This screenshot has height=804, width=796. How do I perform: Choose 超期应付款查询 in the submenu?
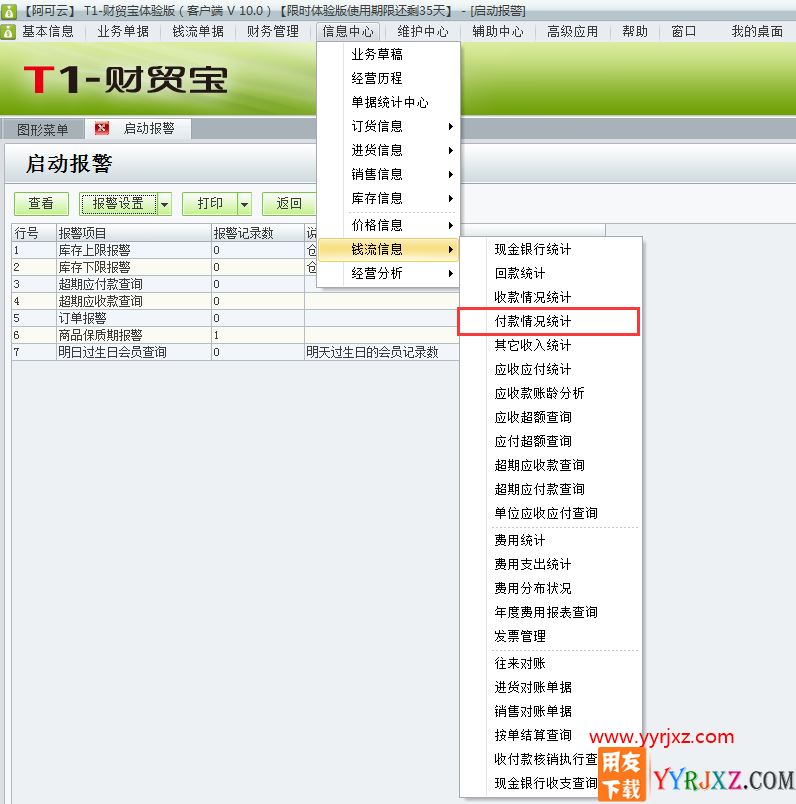[550, 489]
